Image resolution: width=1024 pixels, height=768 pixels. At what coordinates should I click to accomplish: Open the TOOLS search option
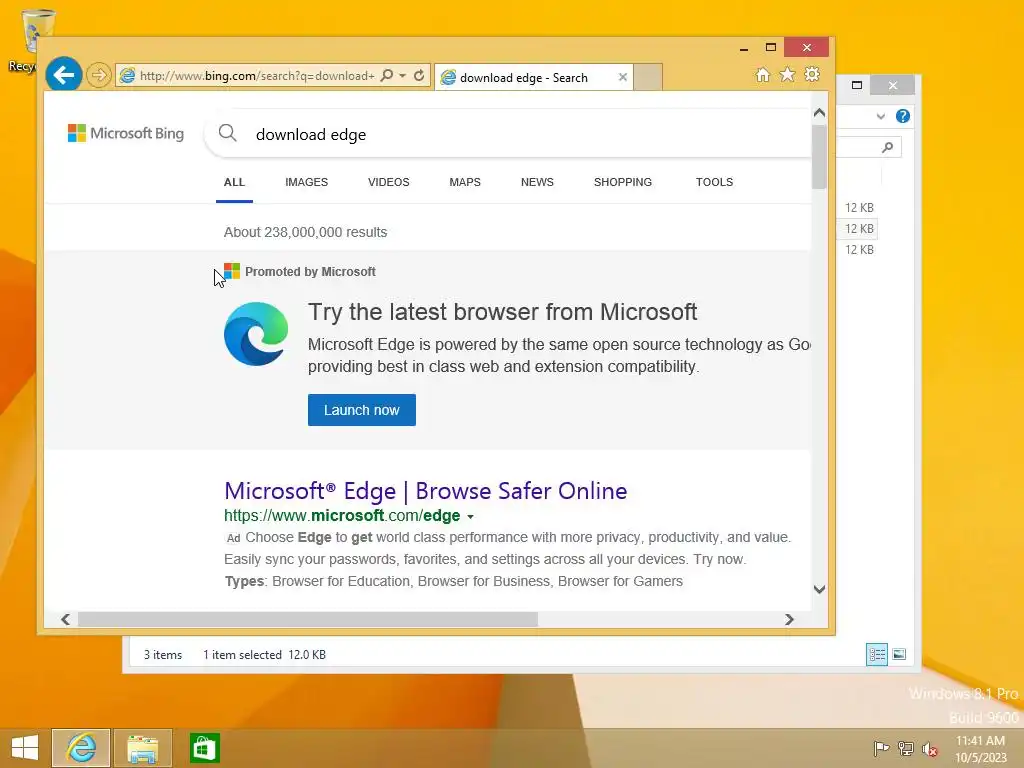[714, 182]
